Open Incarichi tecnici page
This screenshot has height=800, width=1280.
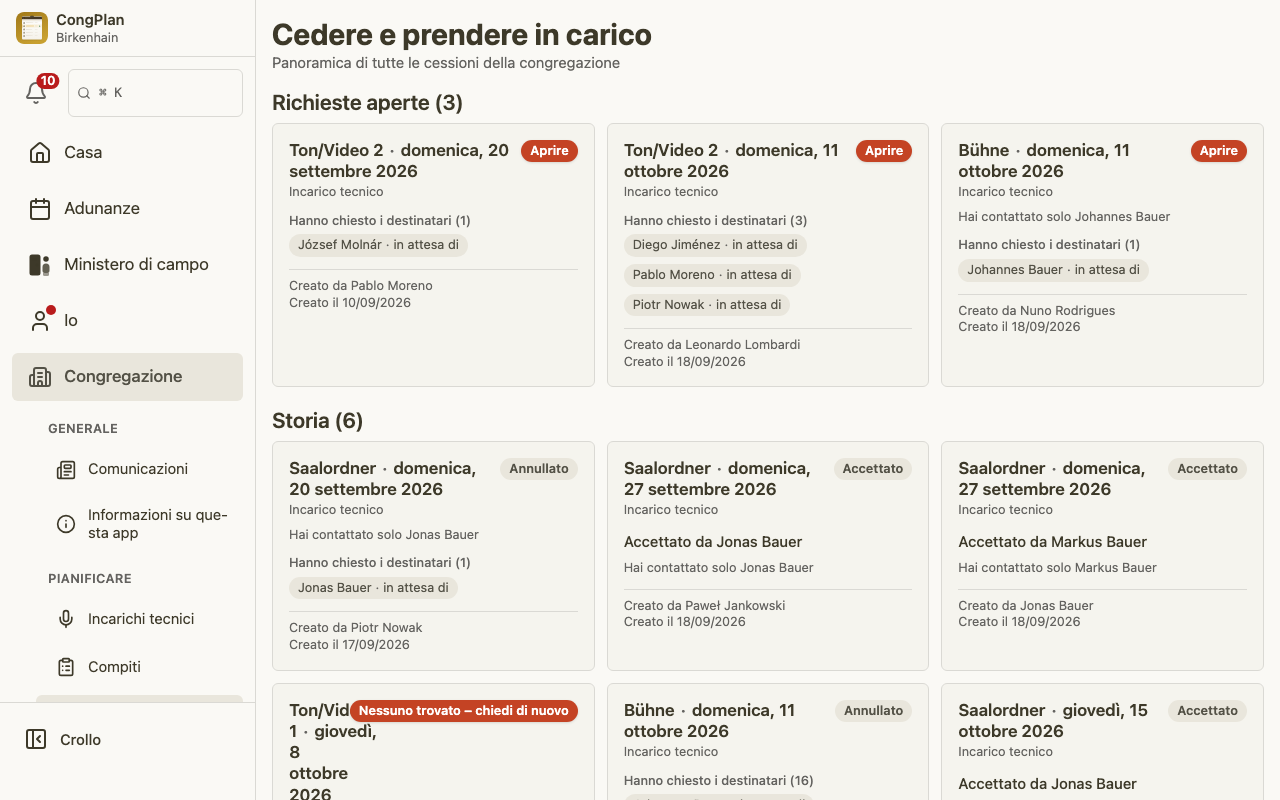pos(139,619)
